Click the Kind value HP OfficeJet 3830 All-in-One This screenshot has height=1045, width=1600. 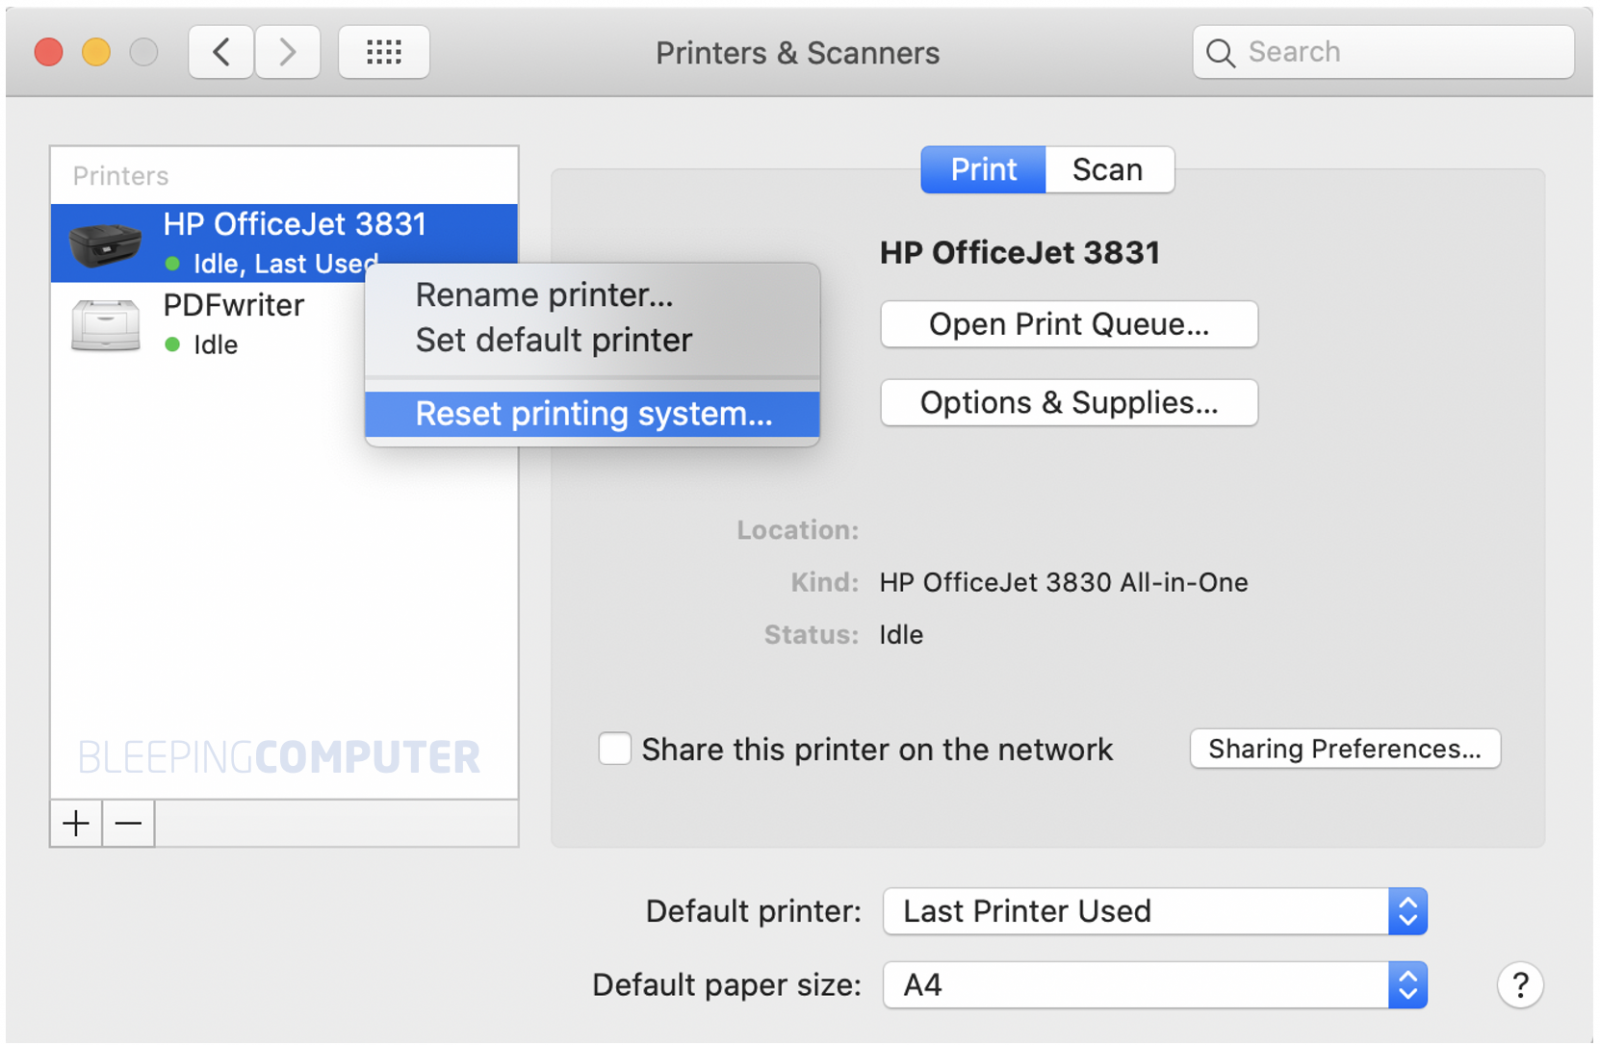[1064, 582]
